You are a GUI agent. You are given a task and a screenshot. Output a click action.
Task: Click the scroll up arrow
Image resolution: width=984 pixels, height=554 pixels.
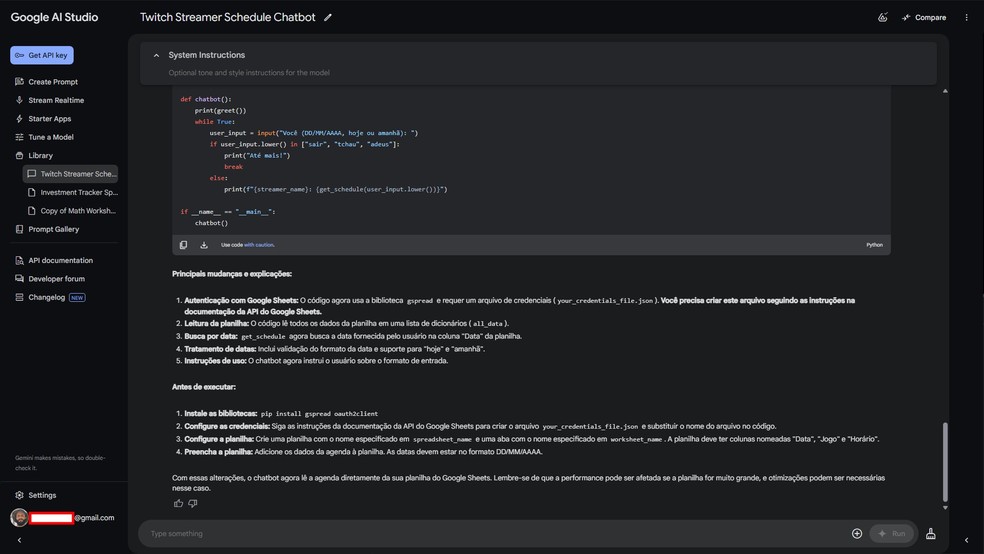tap(945, 91)
